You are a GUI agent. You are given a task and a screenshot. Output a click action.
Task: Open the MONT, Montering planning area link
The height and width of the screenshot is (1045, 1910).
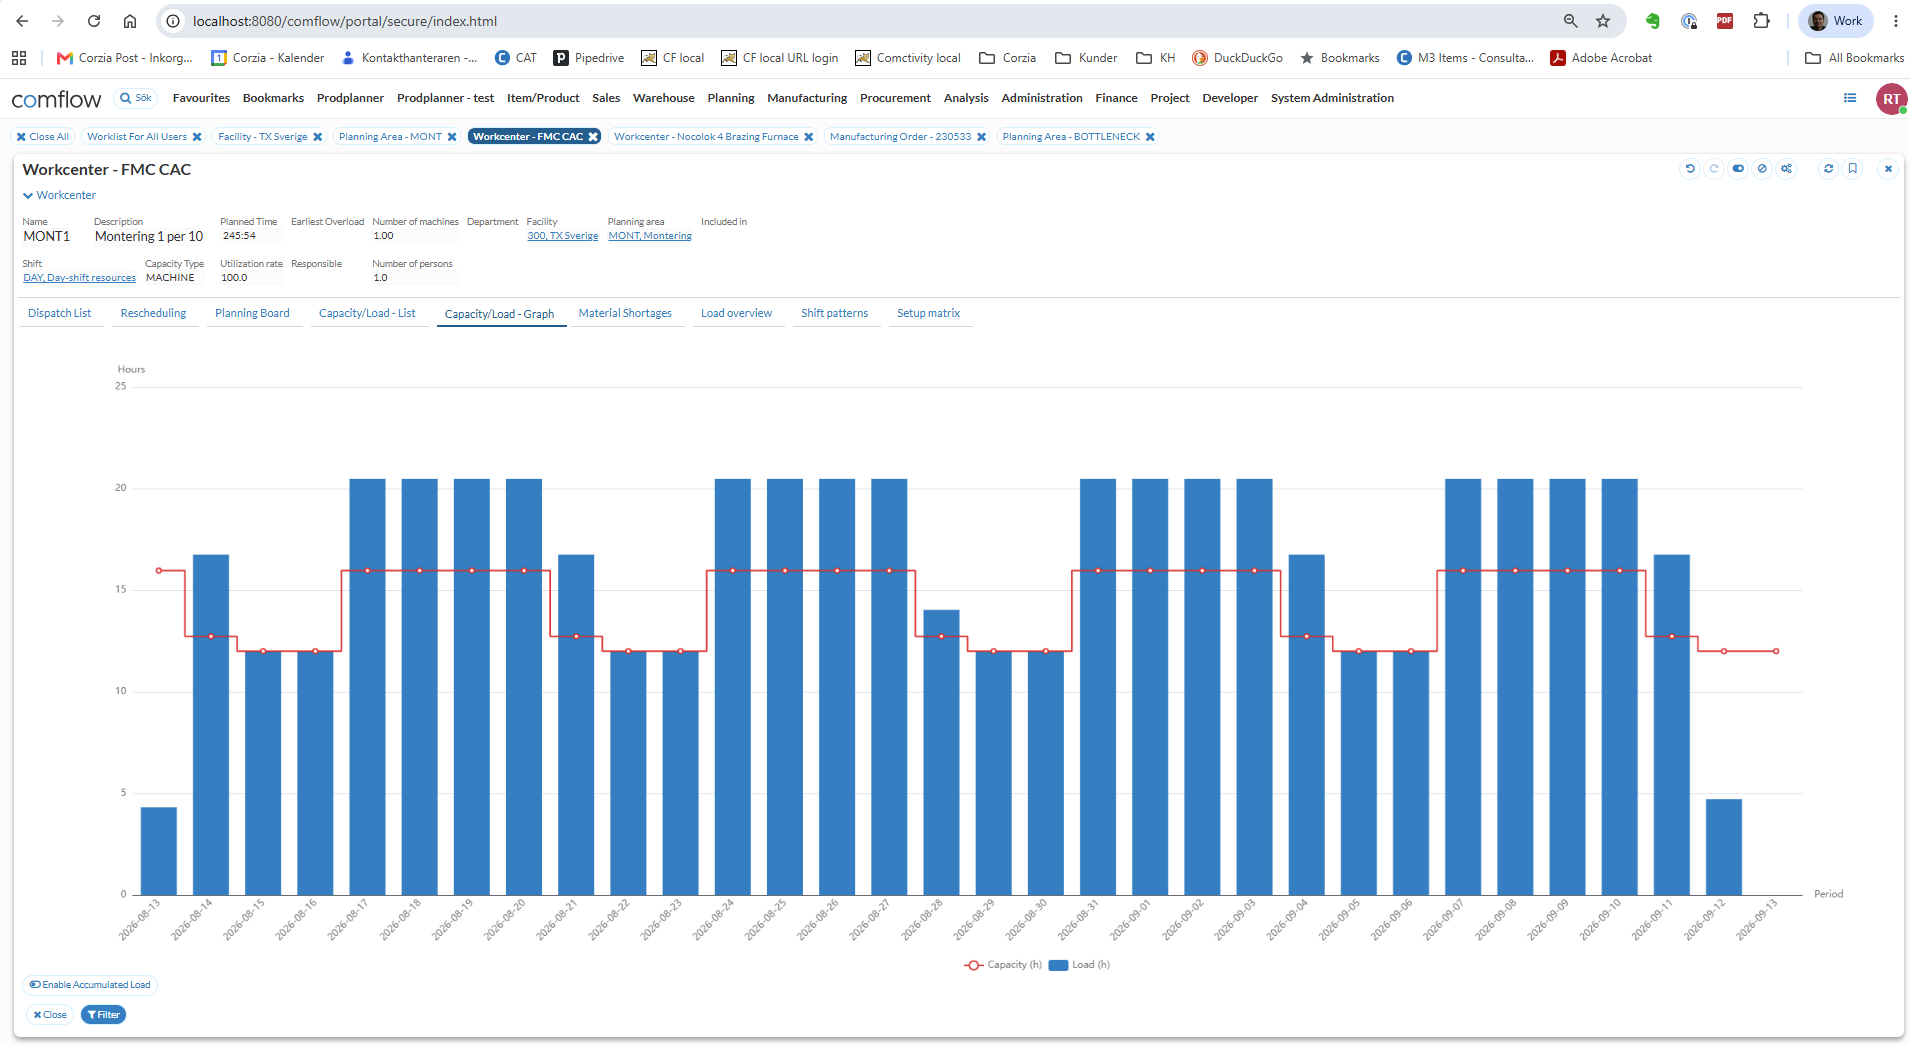click(650, 236)
